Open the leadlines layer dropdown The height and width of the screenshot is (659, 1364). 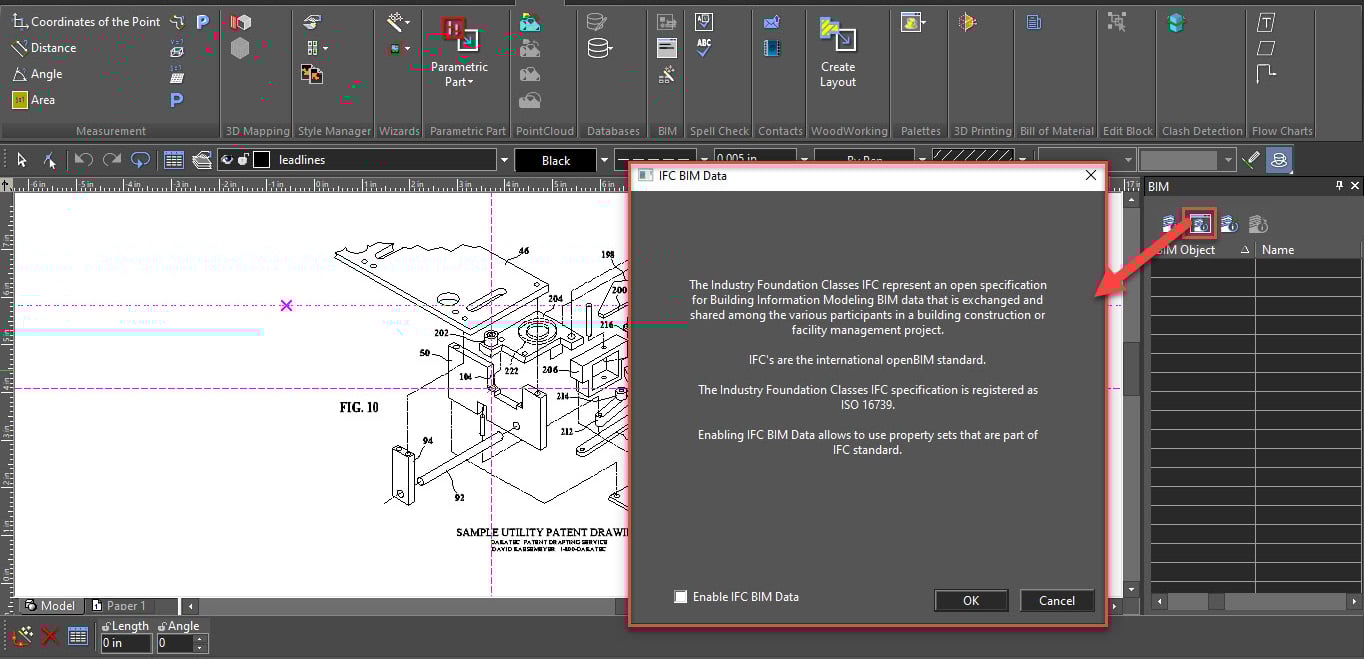[502, 159]
